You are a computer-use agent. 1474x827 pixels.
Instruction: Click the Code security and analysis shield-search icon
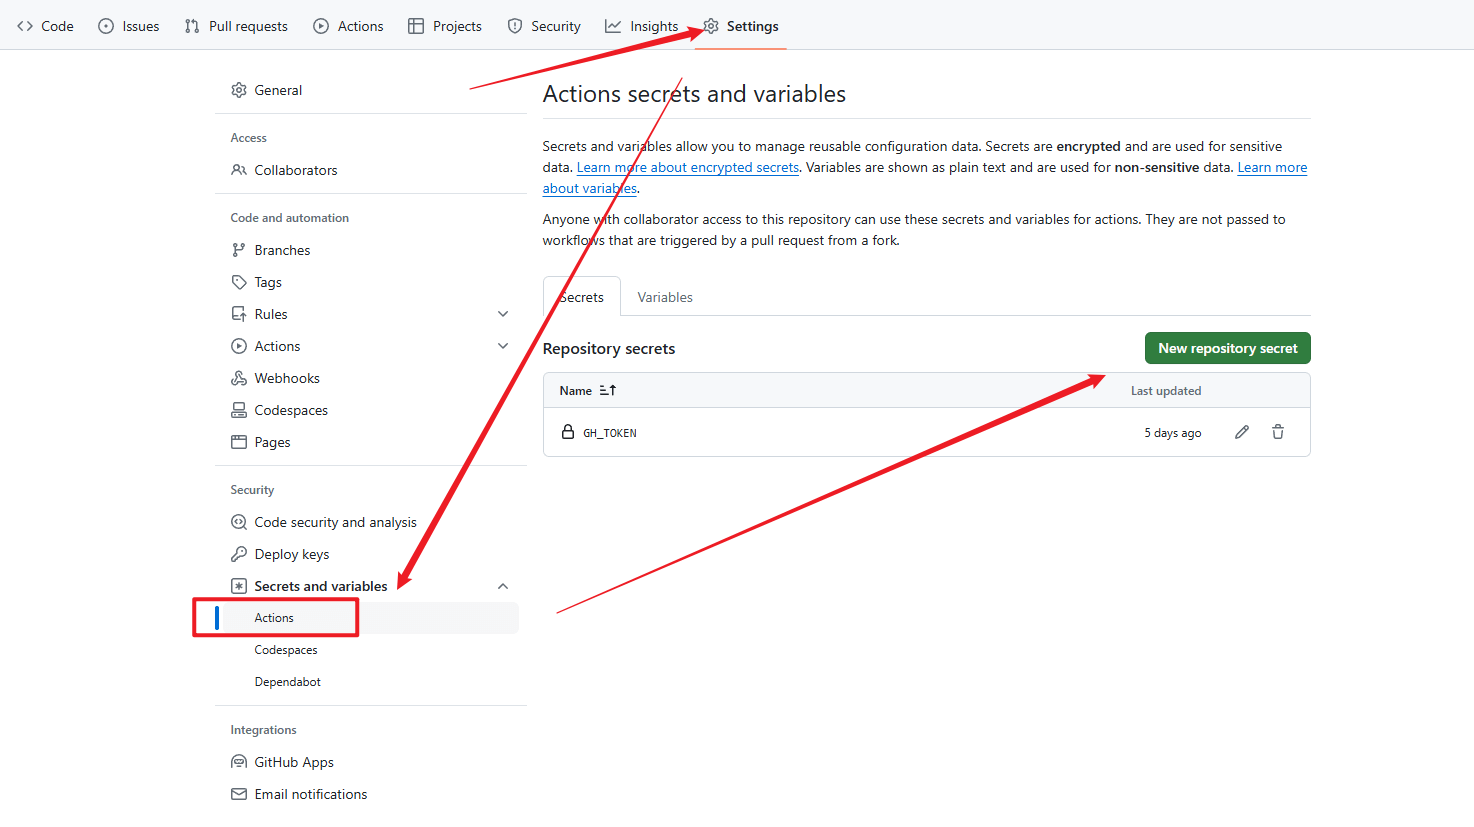(239, 522)
